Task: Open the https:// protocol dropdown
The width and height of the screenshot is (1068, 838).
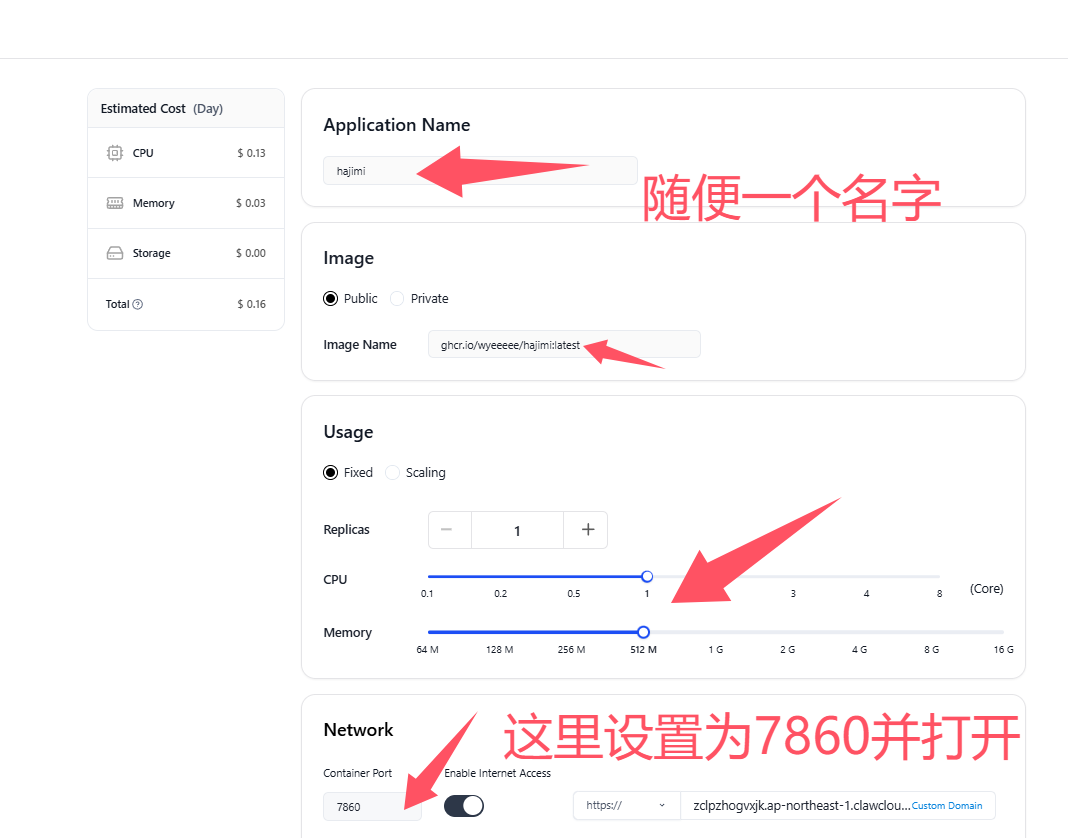Action: pos(626,806)
